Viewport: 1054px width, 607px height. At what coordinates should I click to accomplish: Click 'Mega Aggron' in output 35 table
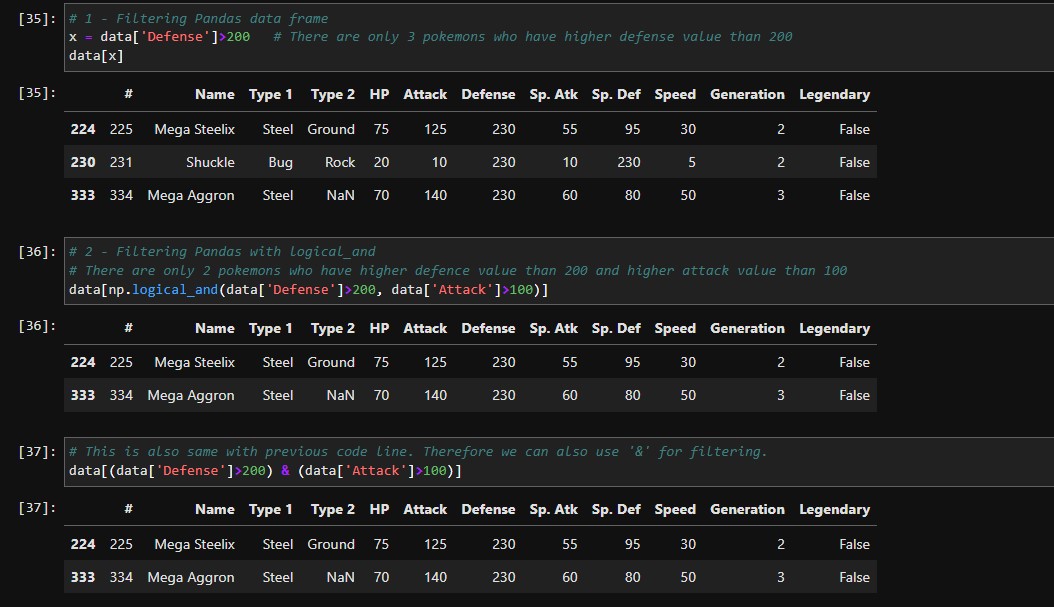(191, 196)
